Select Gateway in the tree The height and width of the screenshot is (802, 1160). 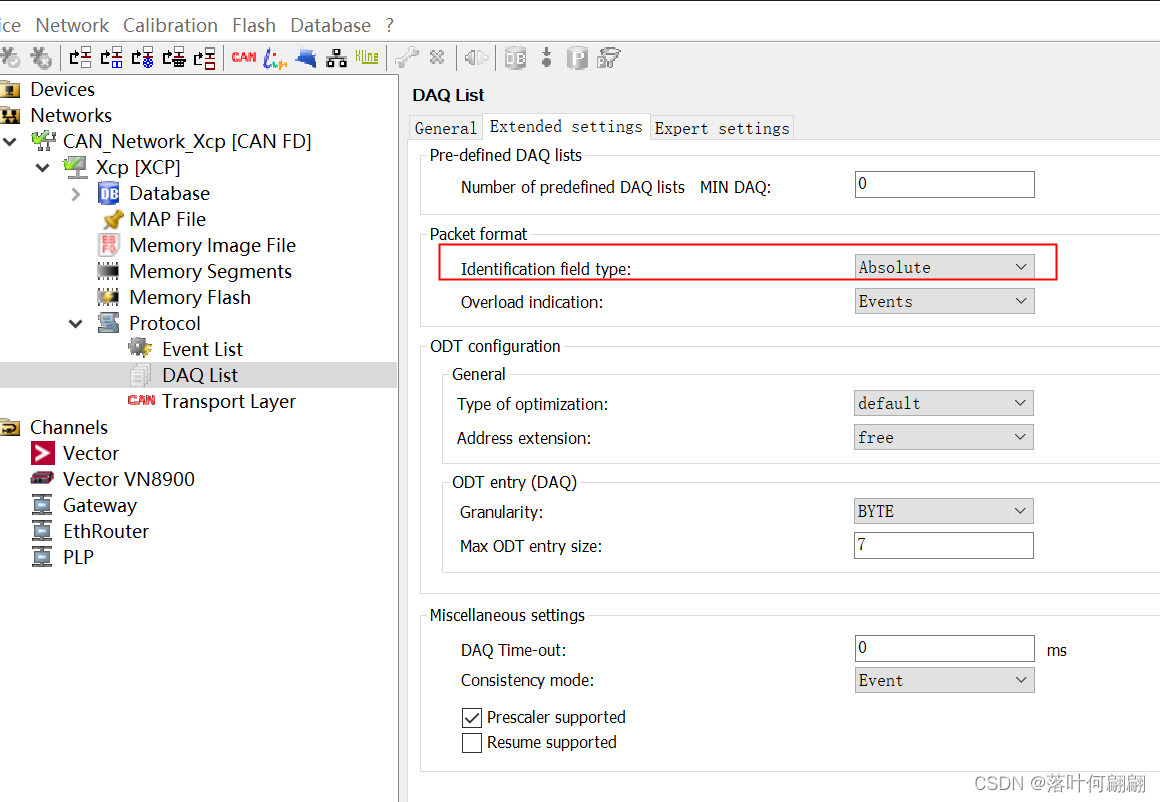pyautogui.click(x=100, y=505)
